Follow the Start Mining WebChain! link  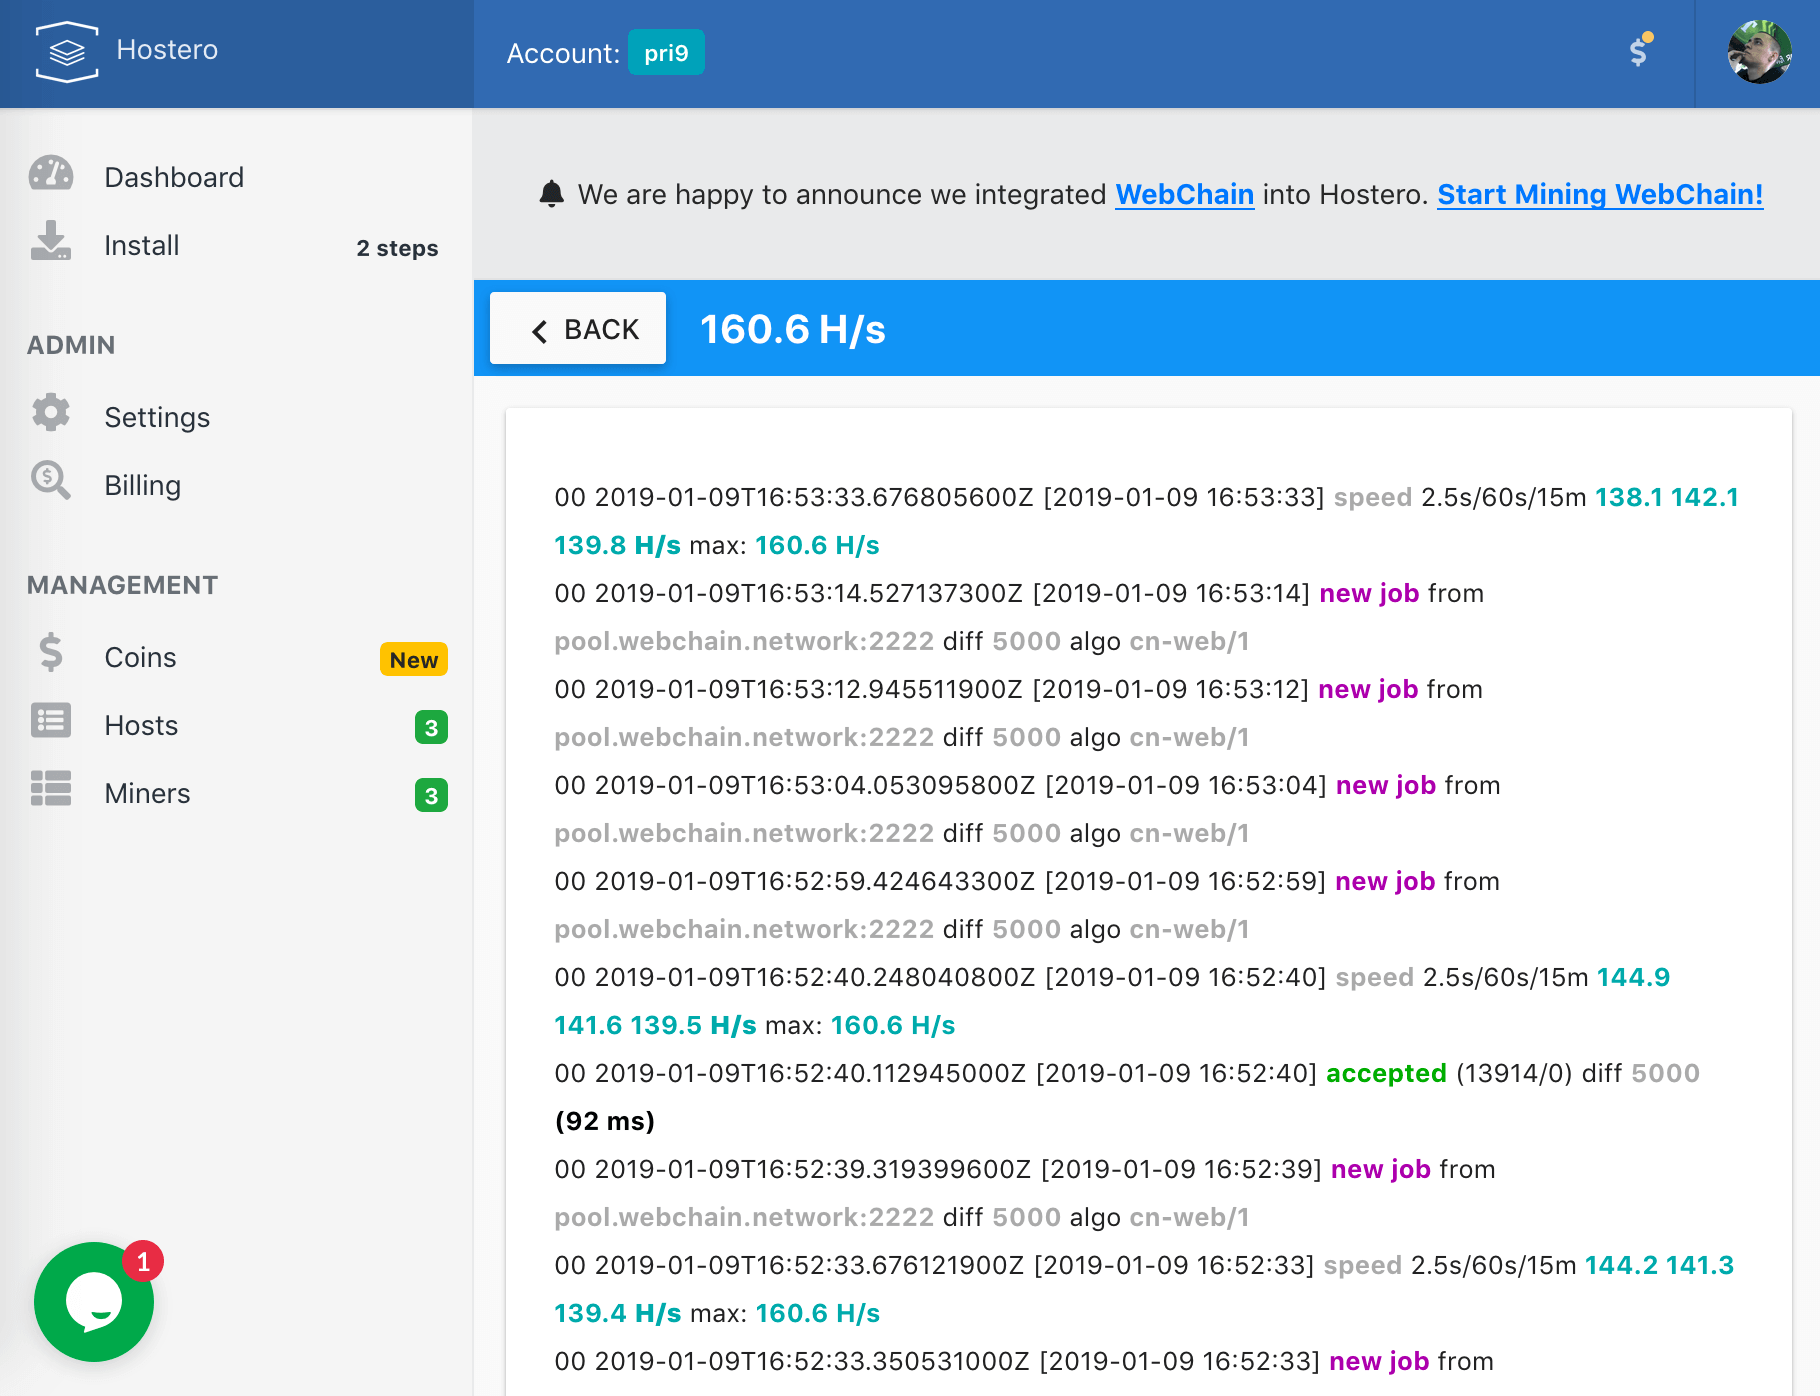pos(1600,194)
